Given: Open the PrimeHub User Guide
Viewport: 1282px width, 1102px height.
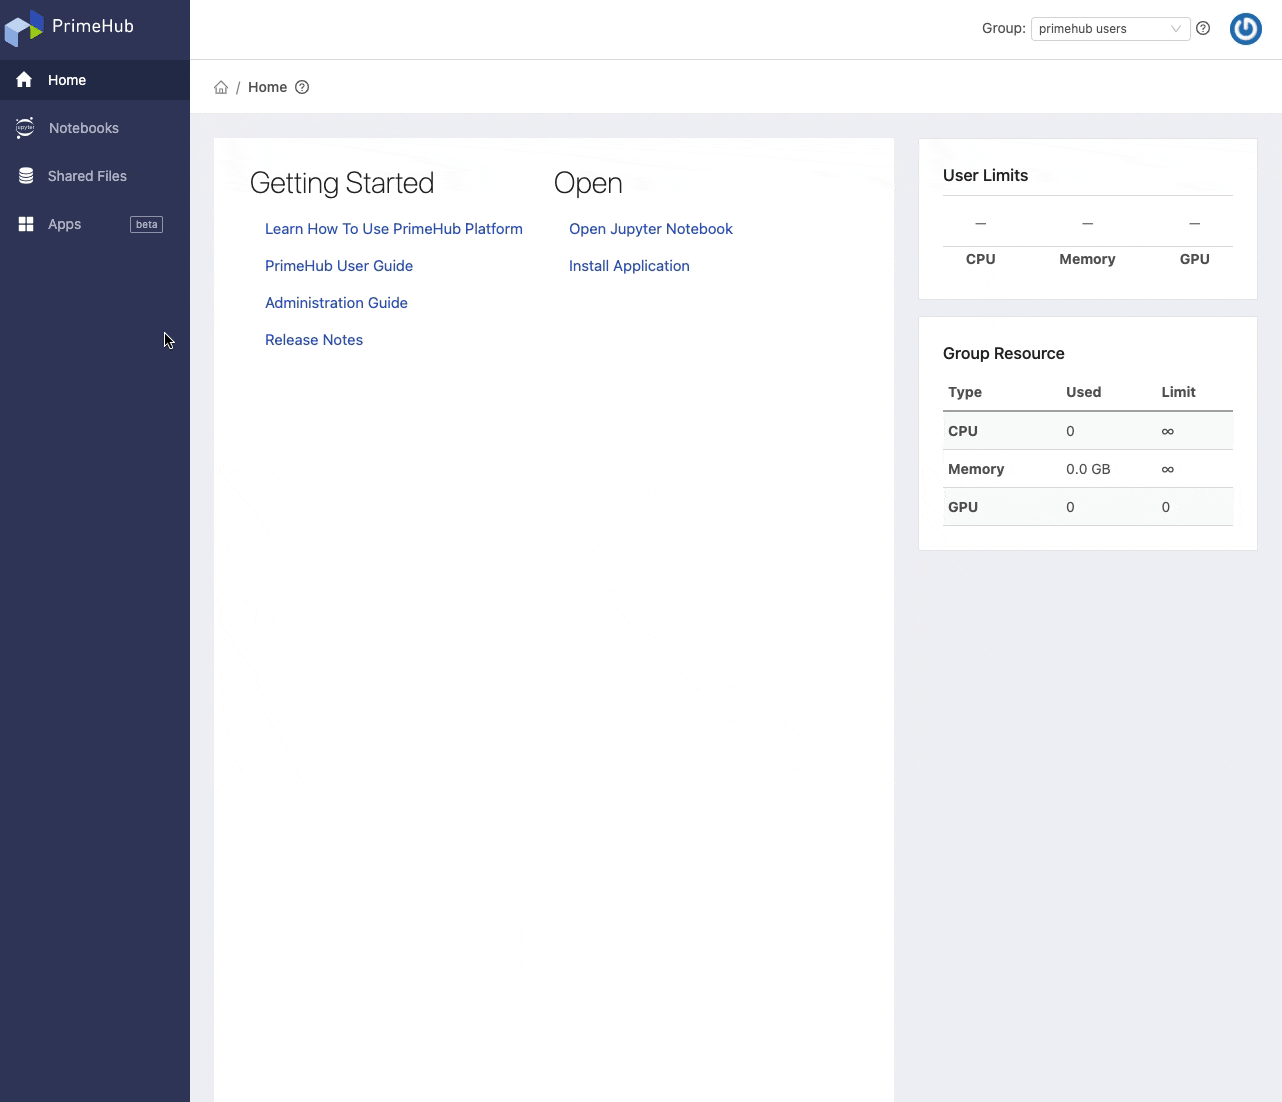Looking at the screenshot, I should (x=338, y=266).
